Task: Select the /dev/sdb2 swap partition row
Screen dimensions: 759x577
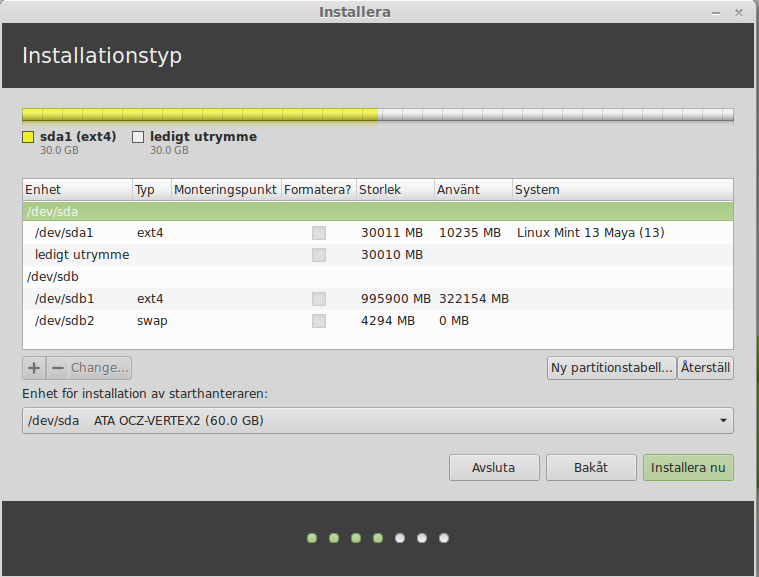Action: pos(378,320)
